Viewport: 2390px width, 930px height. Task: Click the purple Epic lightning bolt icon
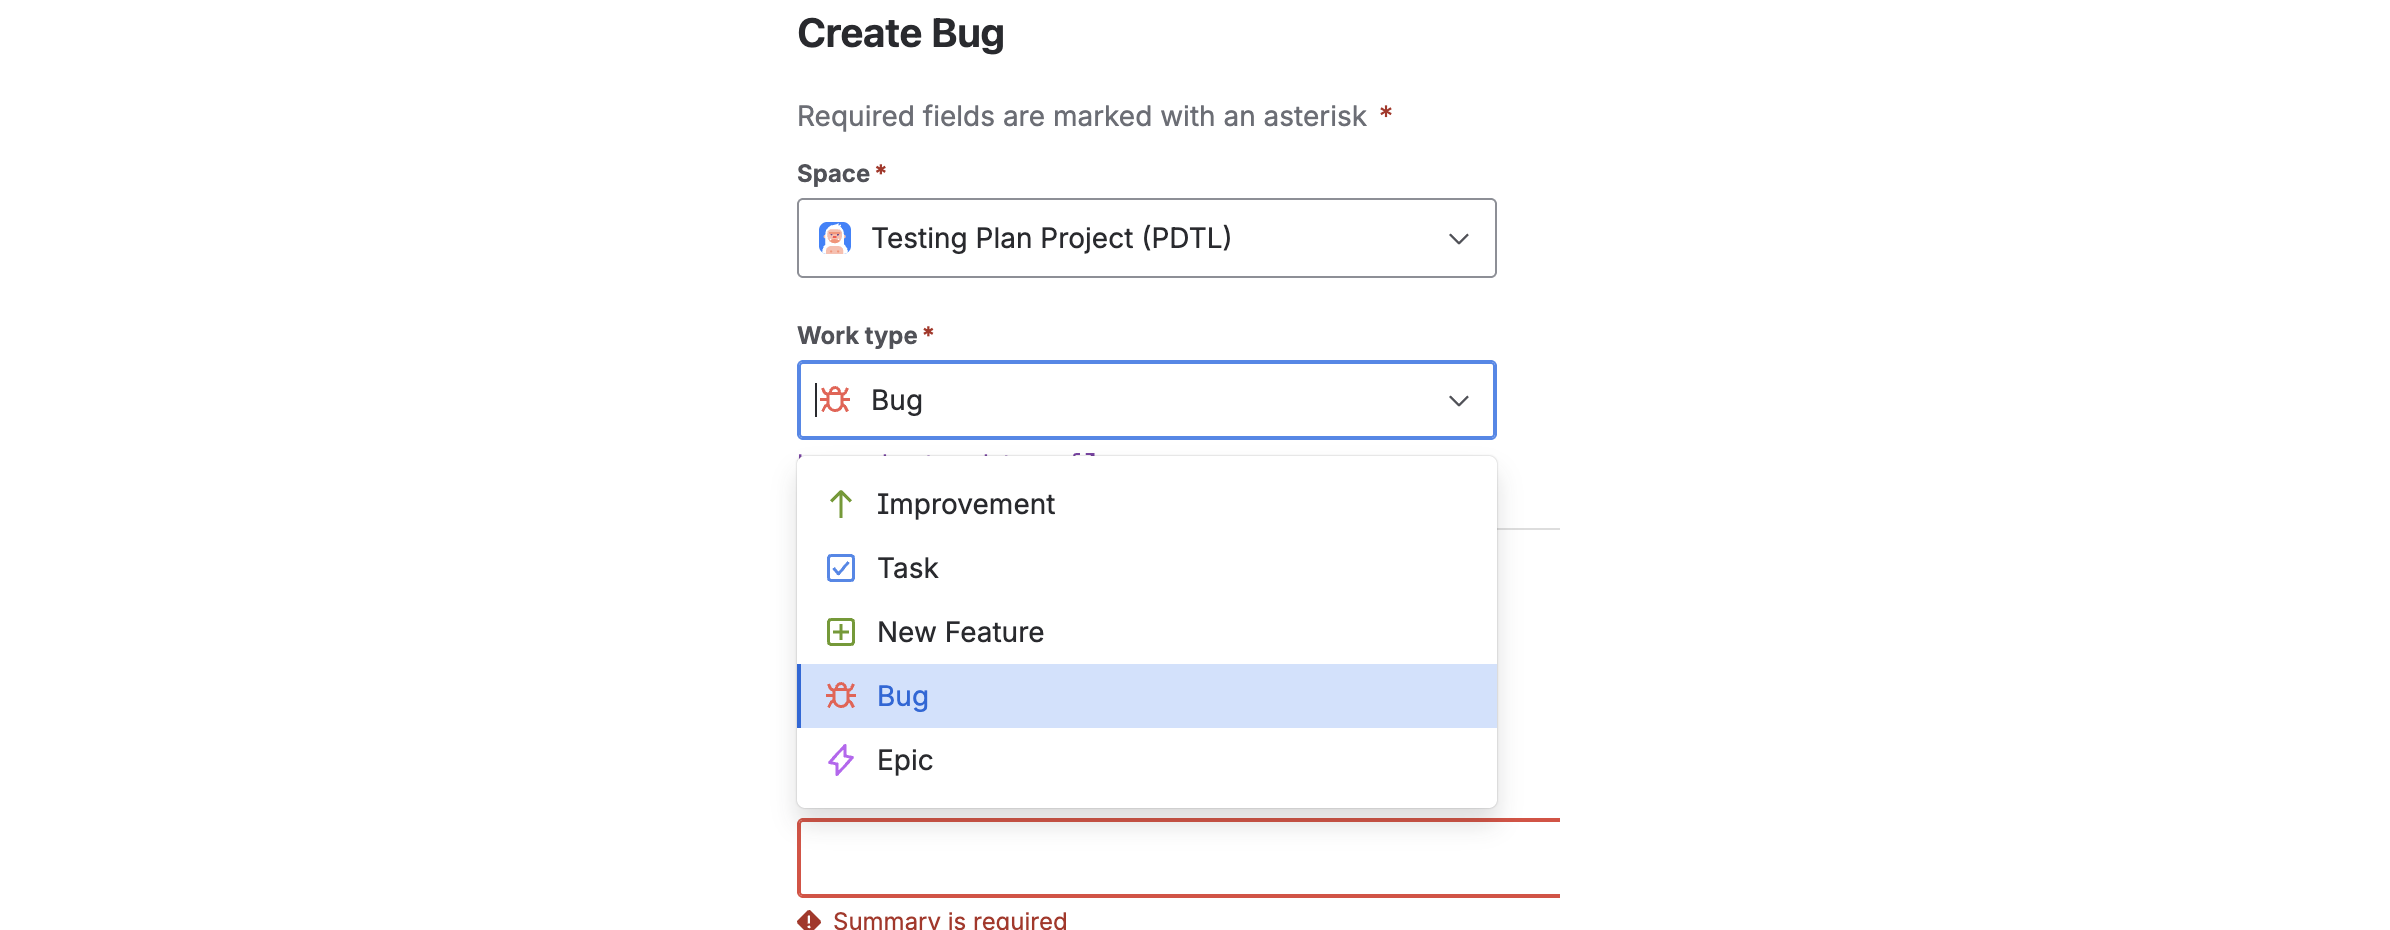coord(841,760)
